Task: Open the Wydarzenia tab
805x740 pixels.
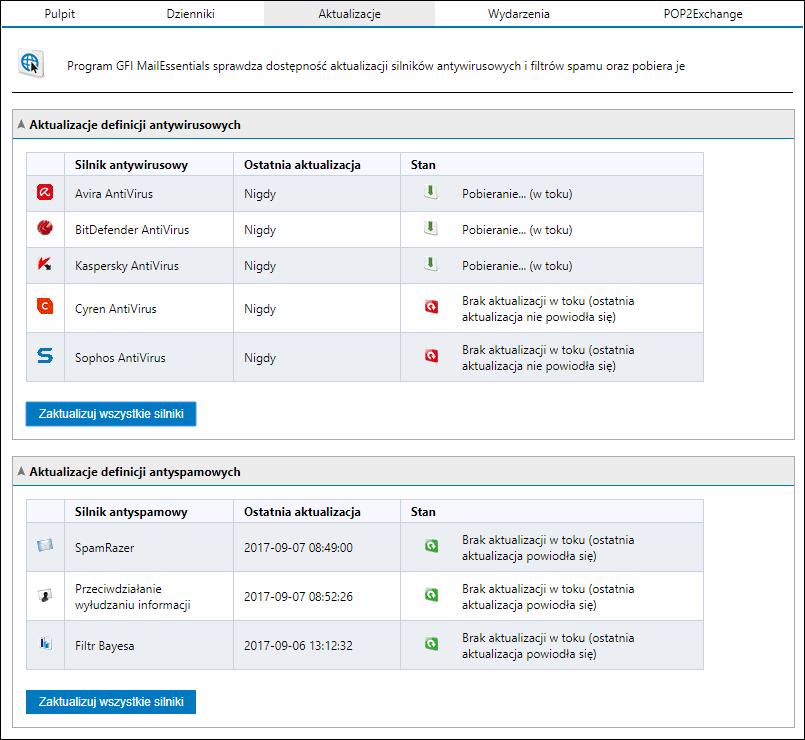Action: point(519,14)
